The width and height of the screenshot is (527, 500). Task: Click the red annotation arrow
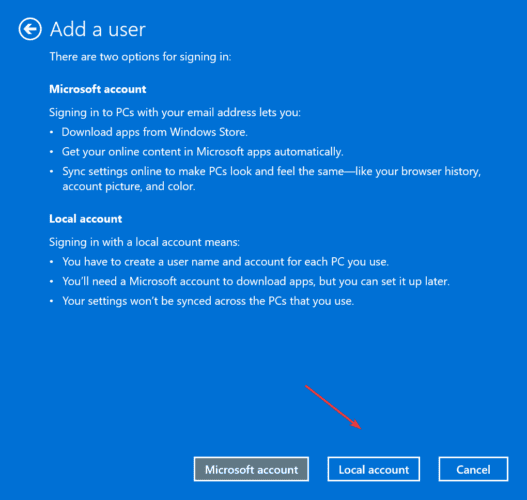[333, 407]
